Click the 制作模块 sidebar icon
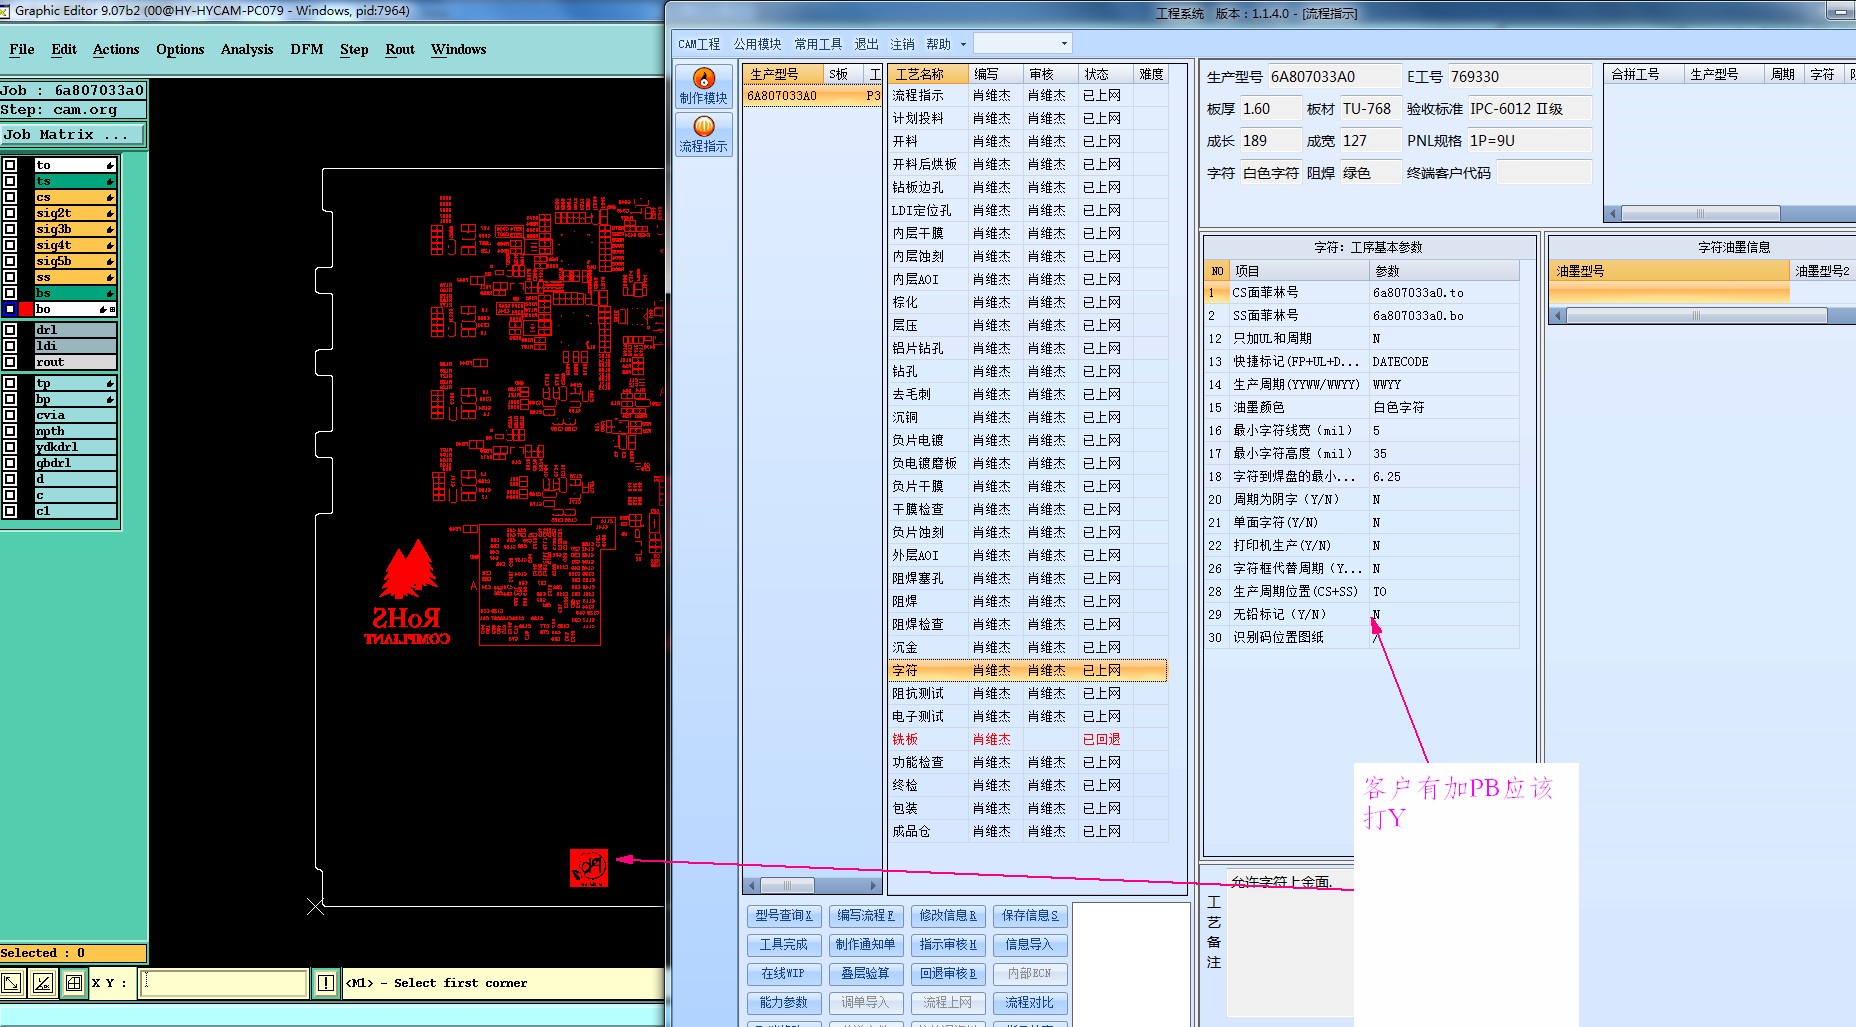Viewport: 1856px width, 1027px height. click(x=703, y=86)
